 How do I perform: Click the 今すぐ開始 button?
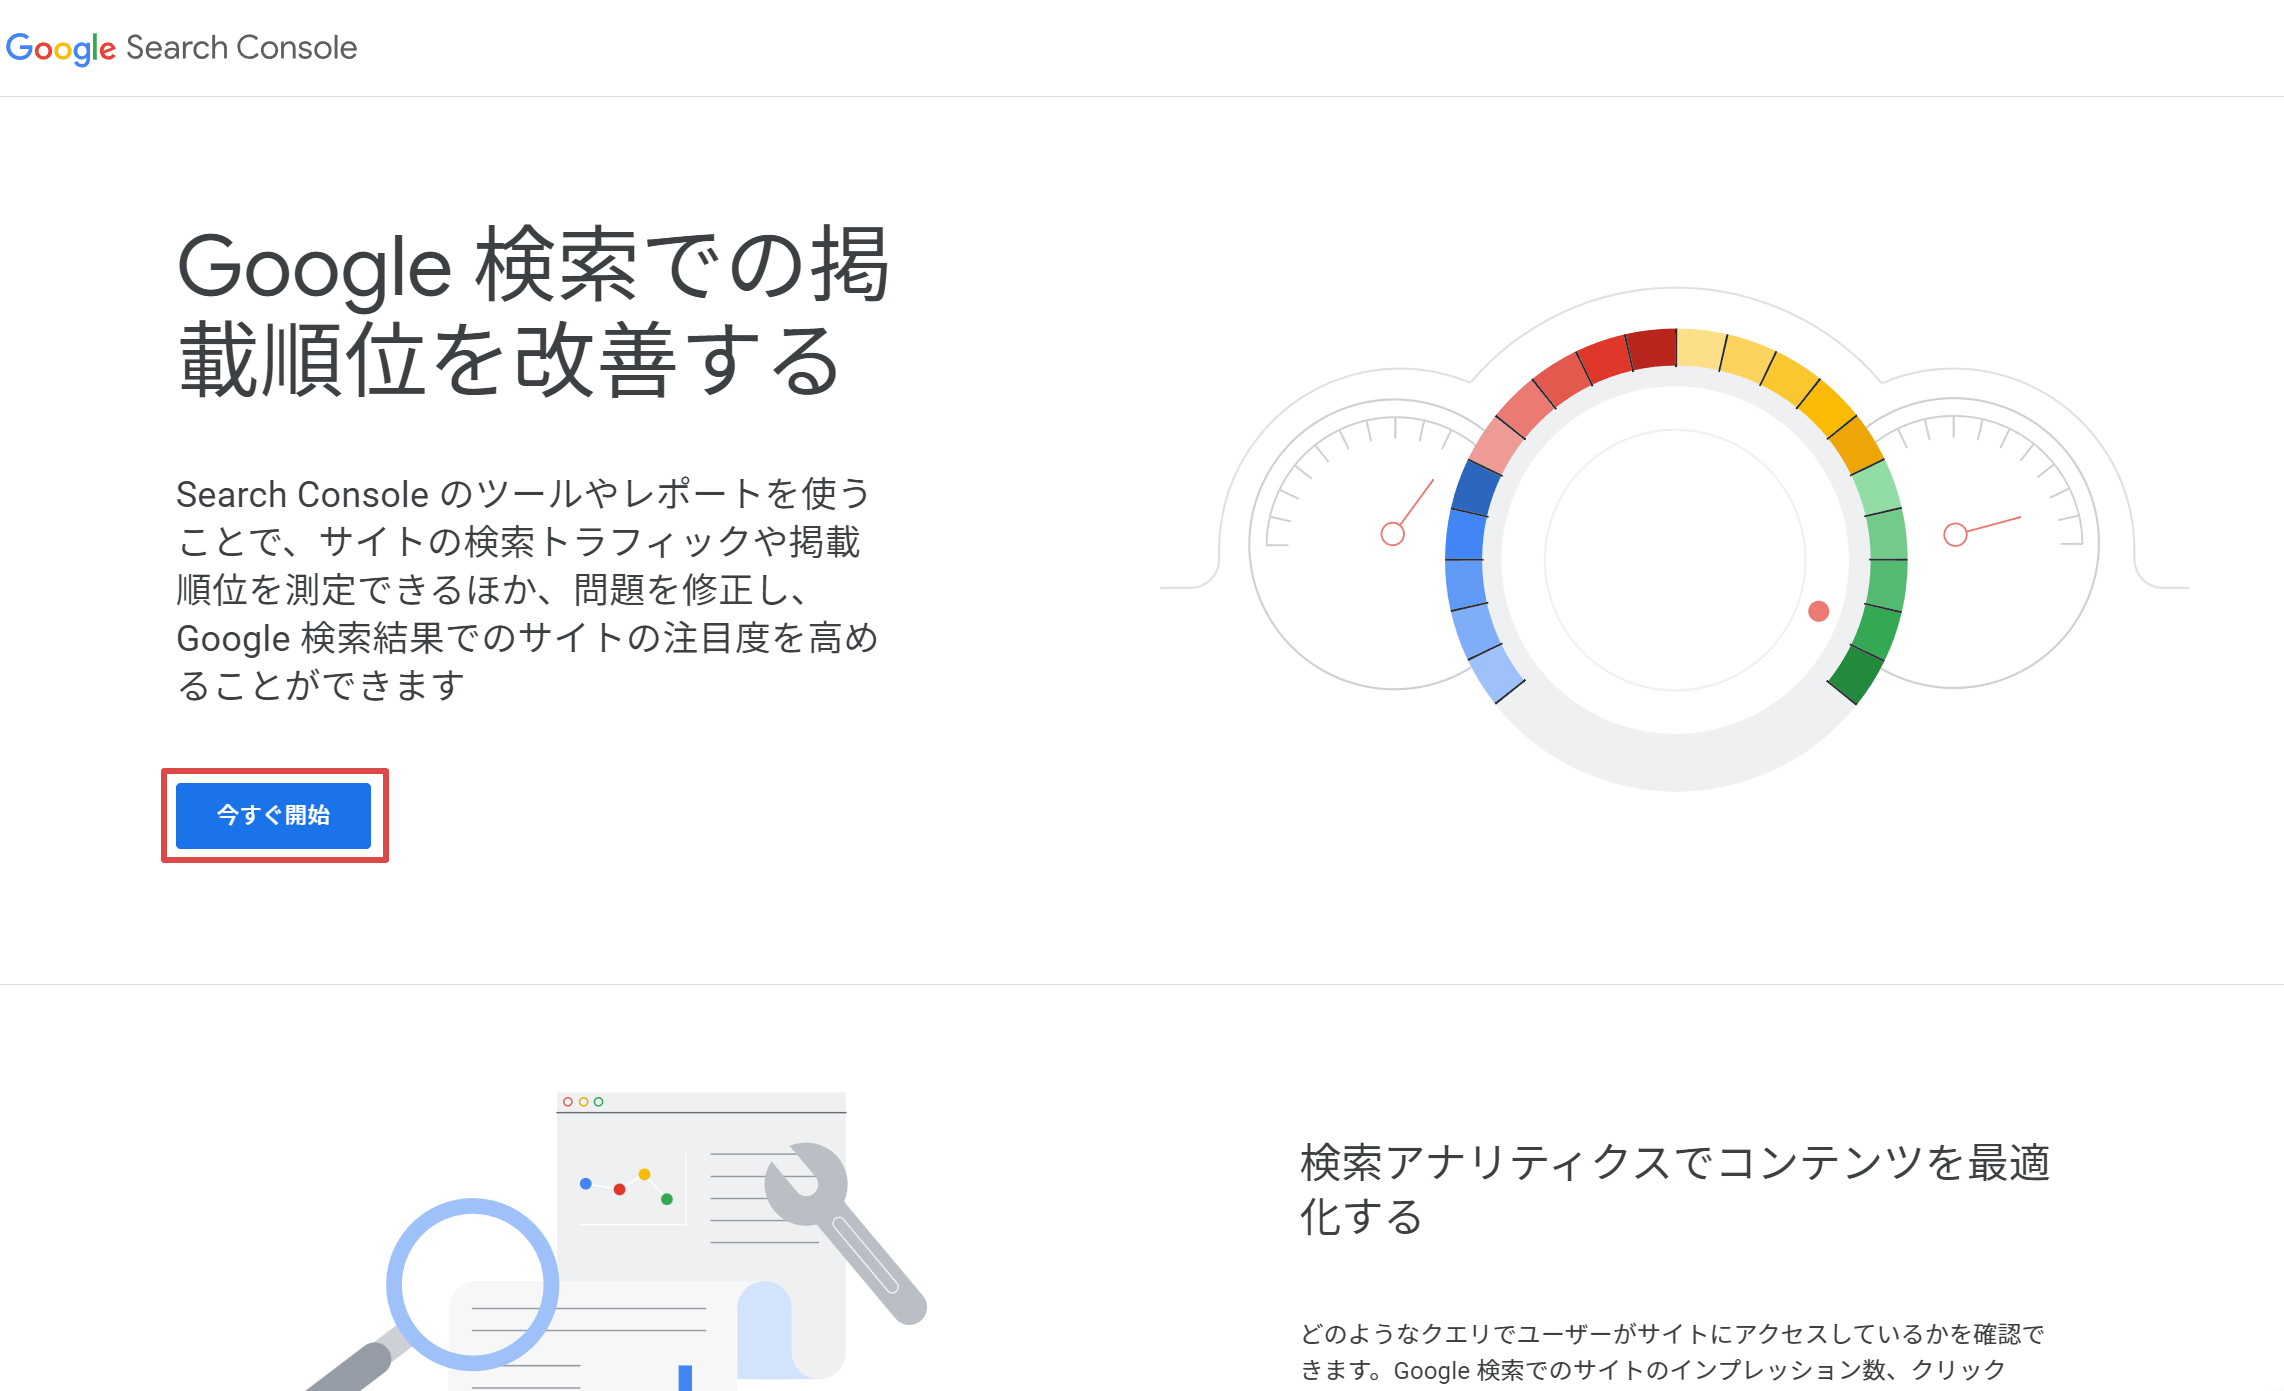[x=273, y=815]
